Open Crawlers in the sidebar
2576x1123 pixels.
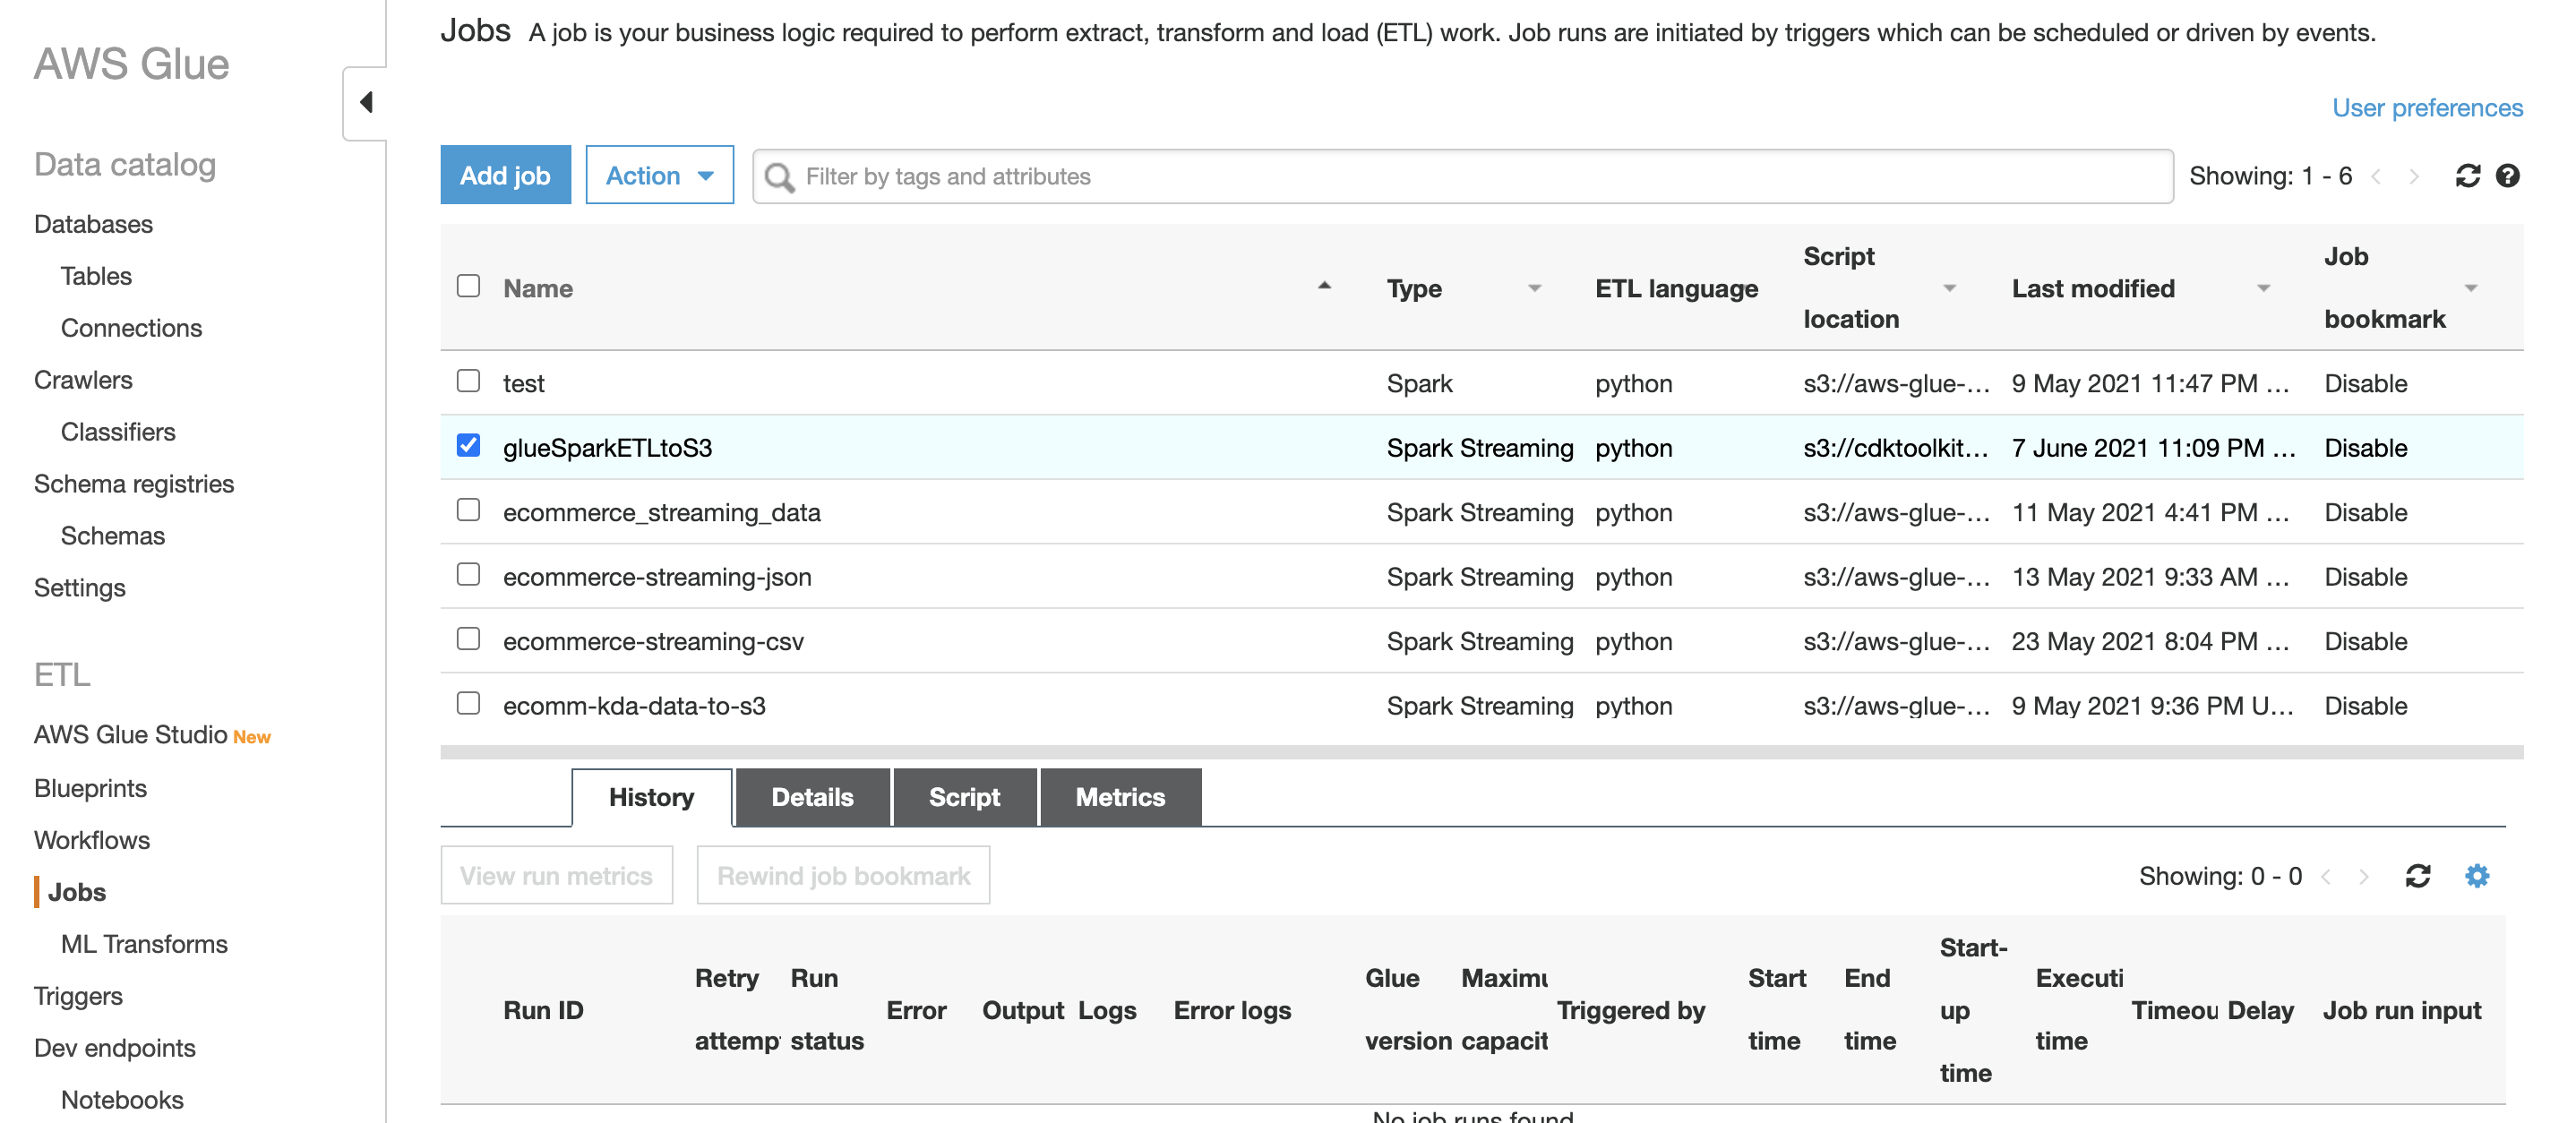pos(83,380)
